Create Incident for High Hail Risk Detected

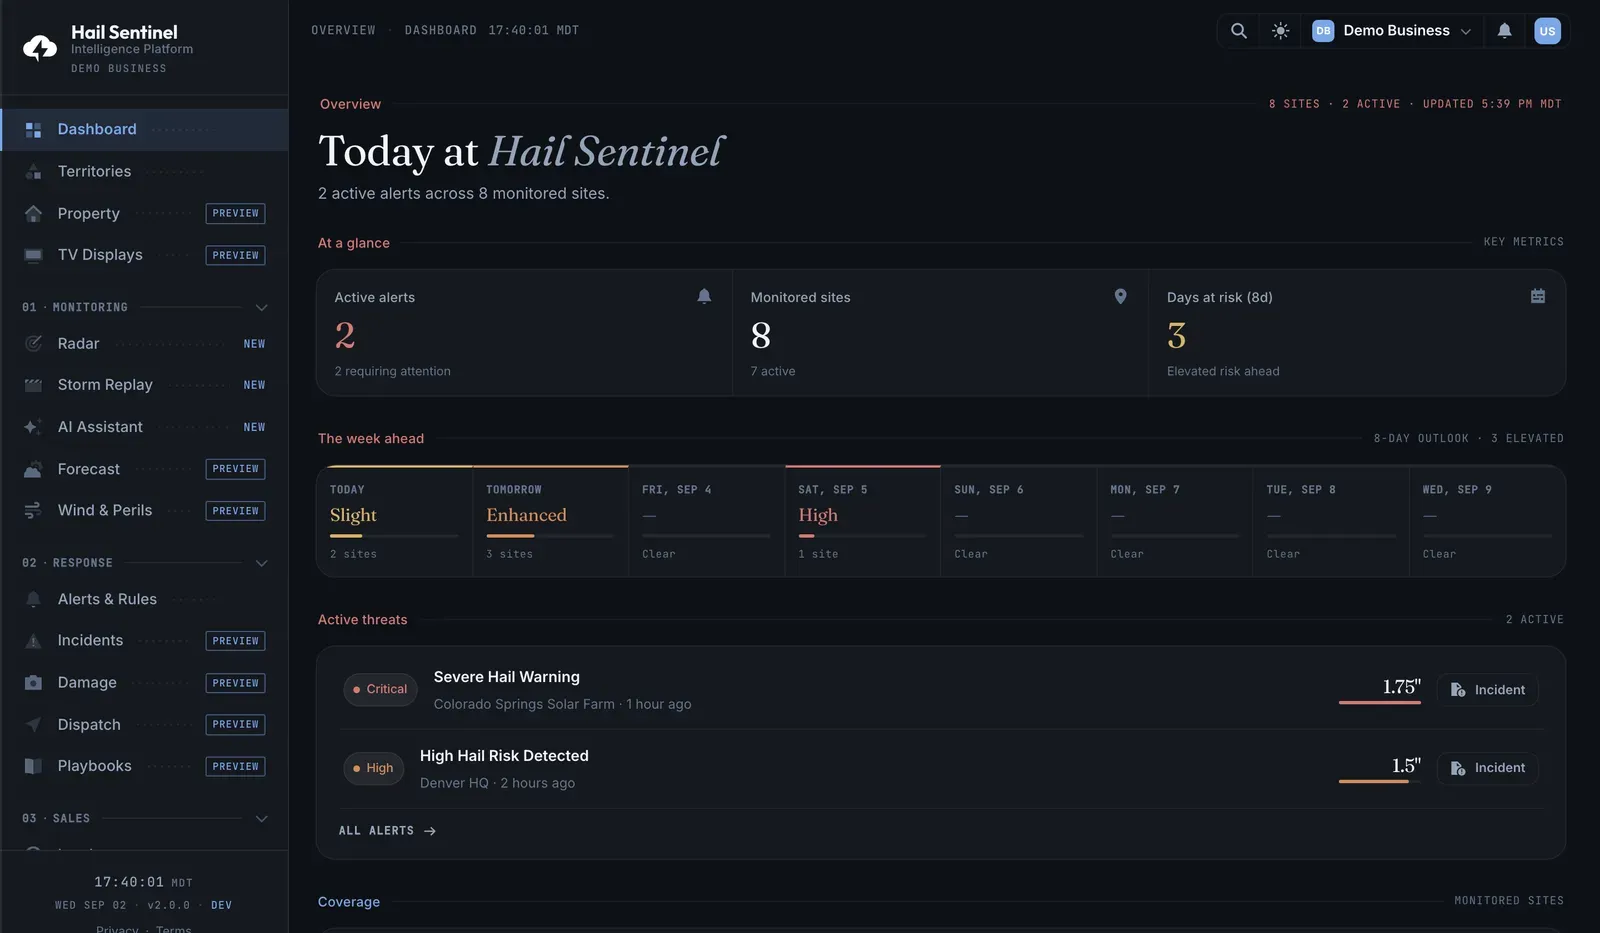1487,768
